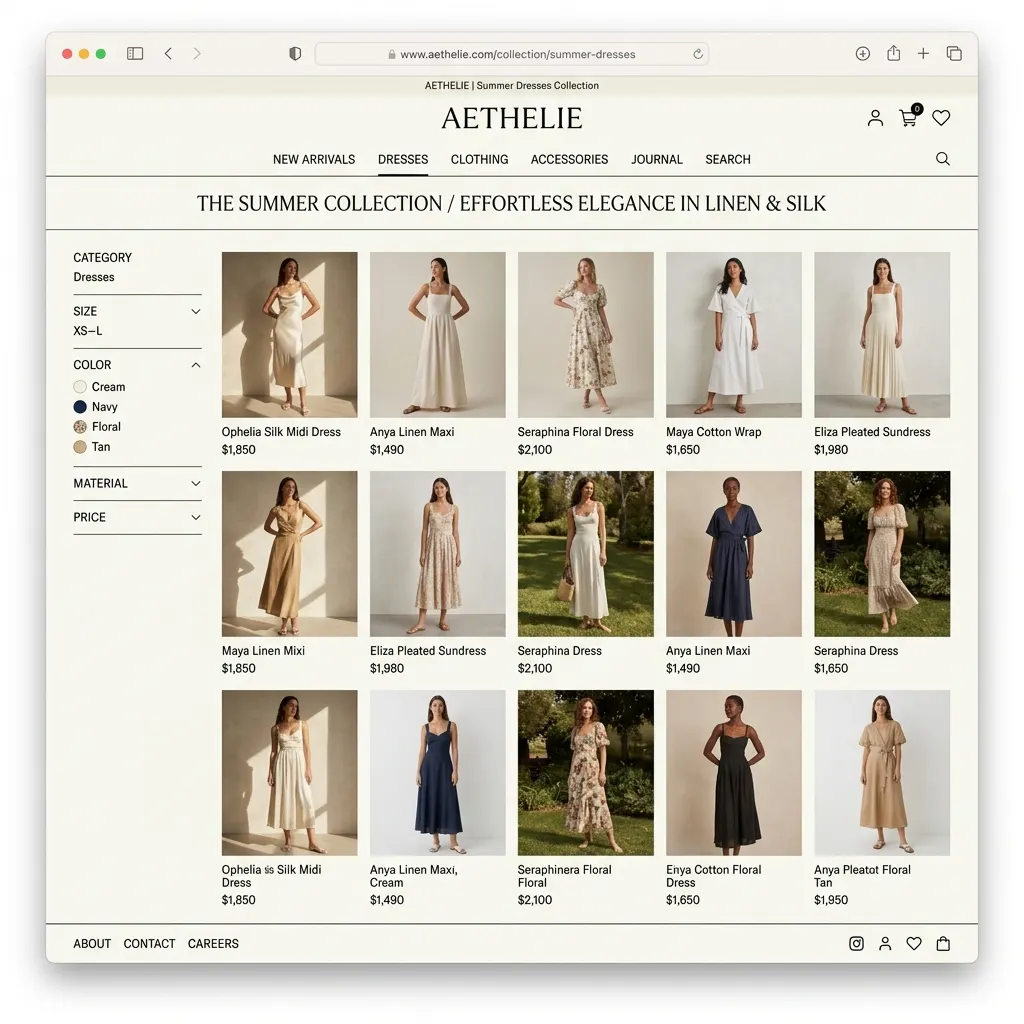1024x1024 pixels.
Task: Select the Tan color swatch
Action: click(x=80, y=447)
